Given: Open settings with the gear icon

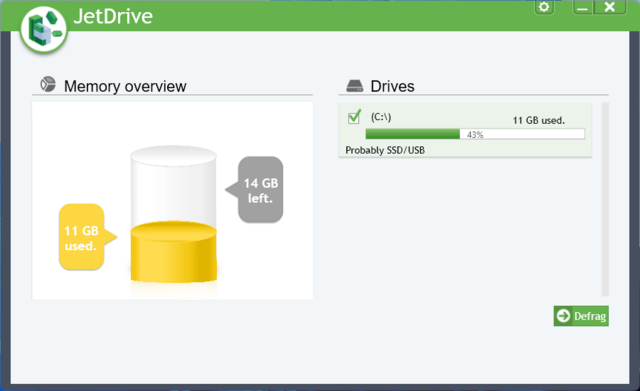Looking at the screenshot, I should [544, 7].
